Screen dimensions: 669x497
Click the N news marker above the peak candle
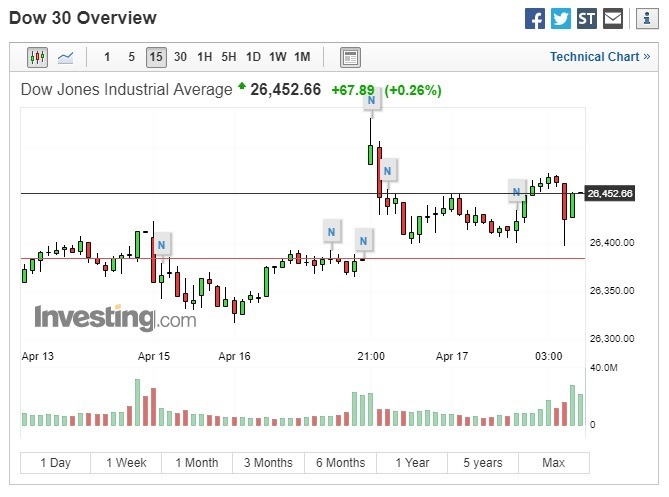[x=372, y=100]
